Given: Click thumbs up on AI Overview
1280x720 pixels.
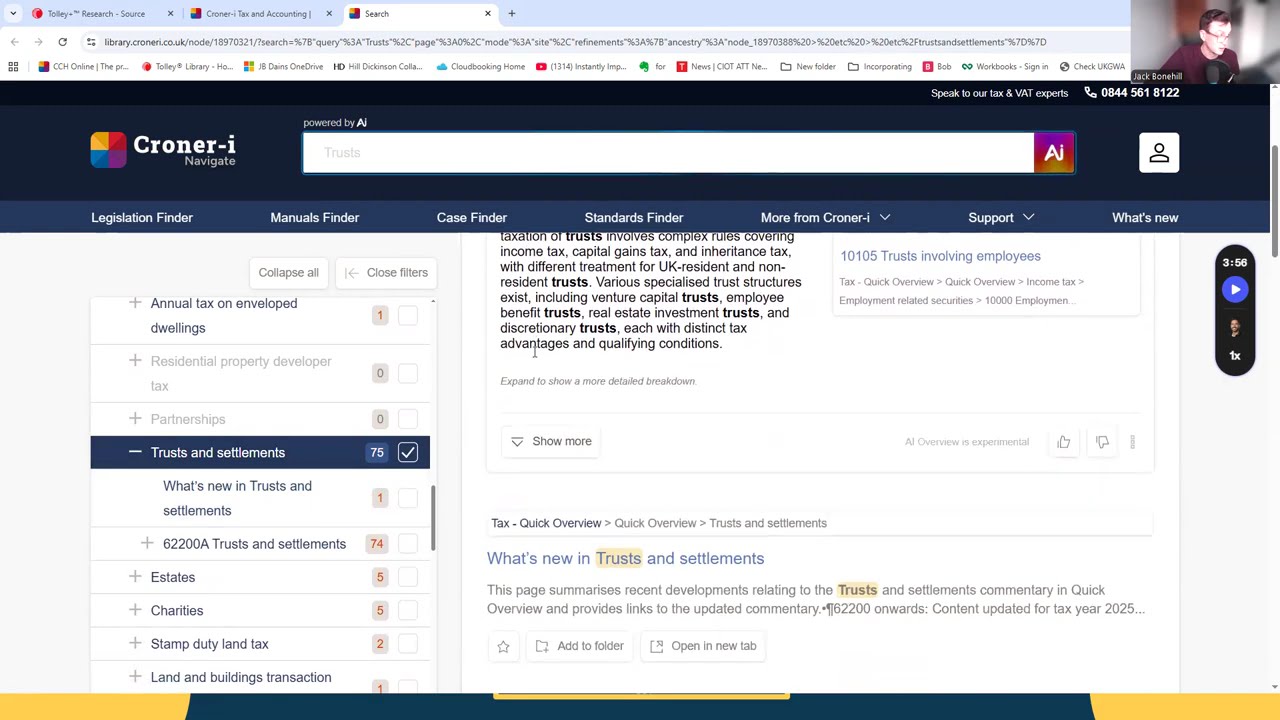Looking at the screenshot, I should 1064,442.
